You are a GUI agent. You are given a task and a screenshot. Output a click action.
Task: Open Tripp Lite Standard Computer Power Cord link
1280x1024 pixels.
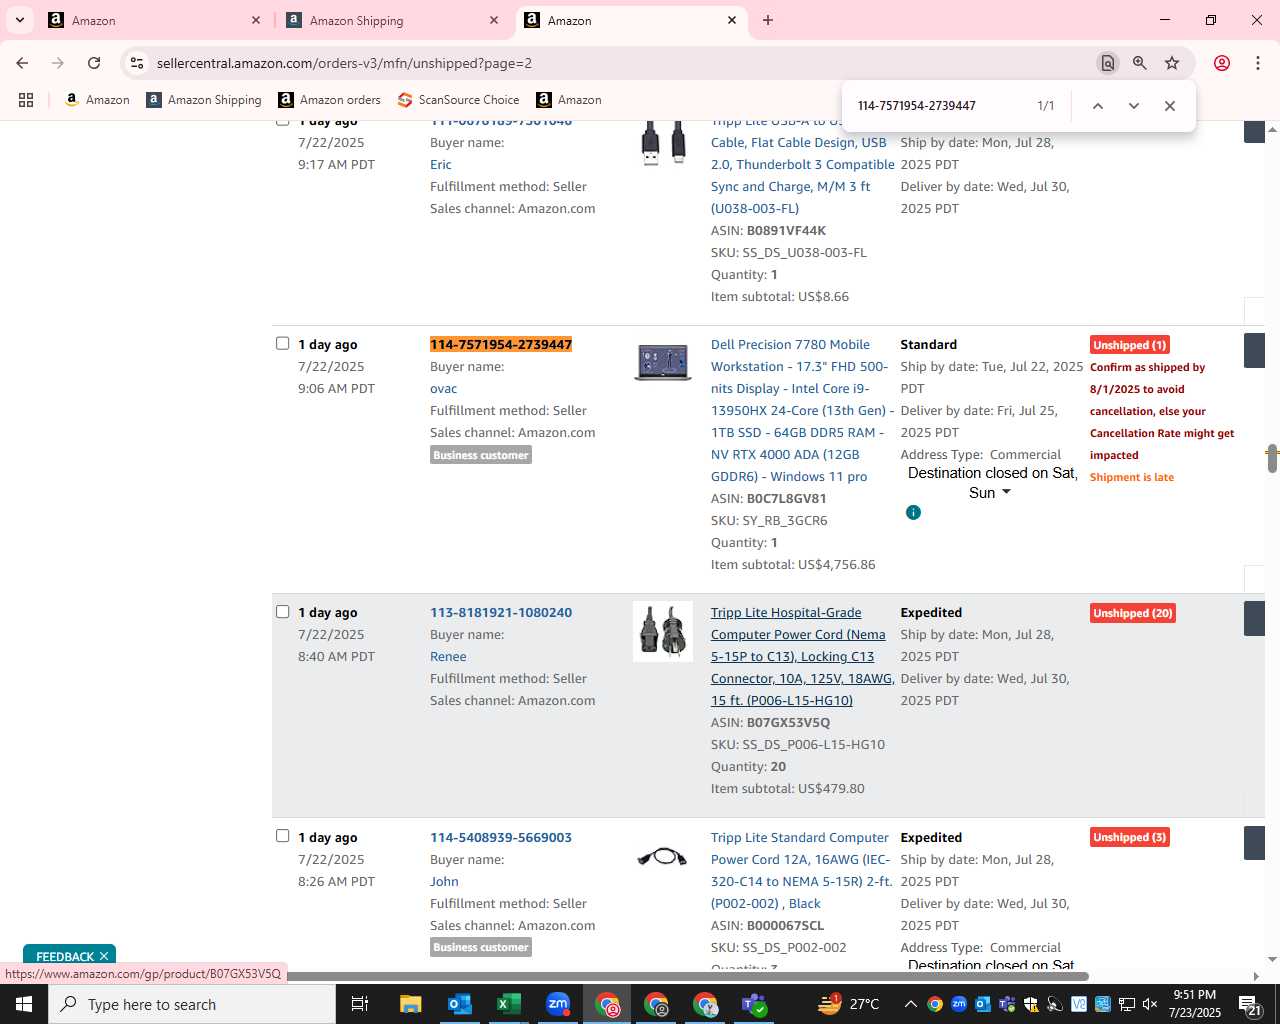[801, 870]
